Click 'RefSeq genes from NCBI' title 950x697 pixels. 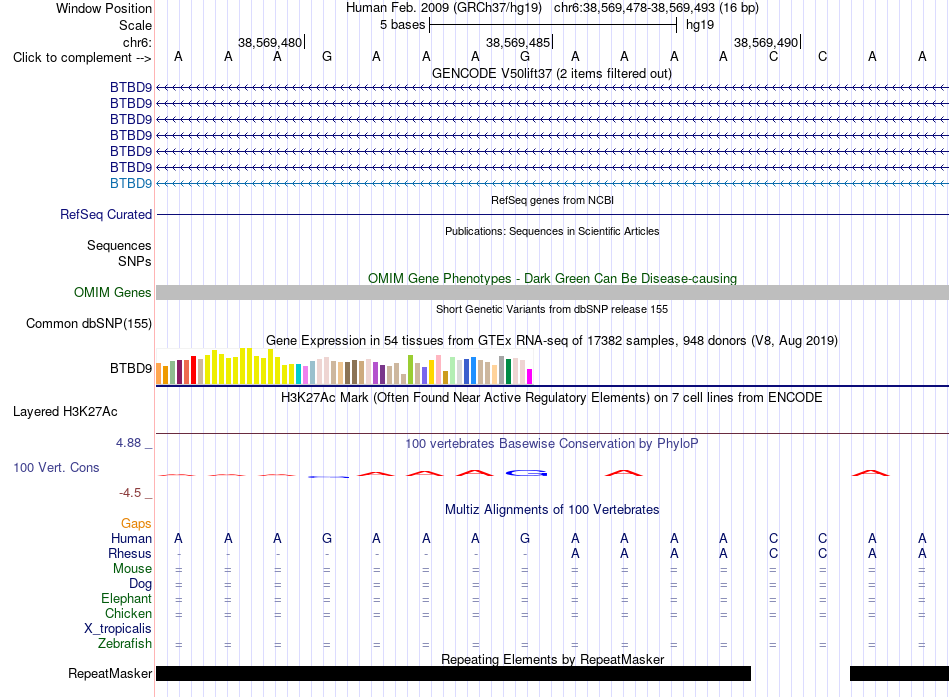(552, 200)
